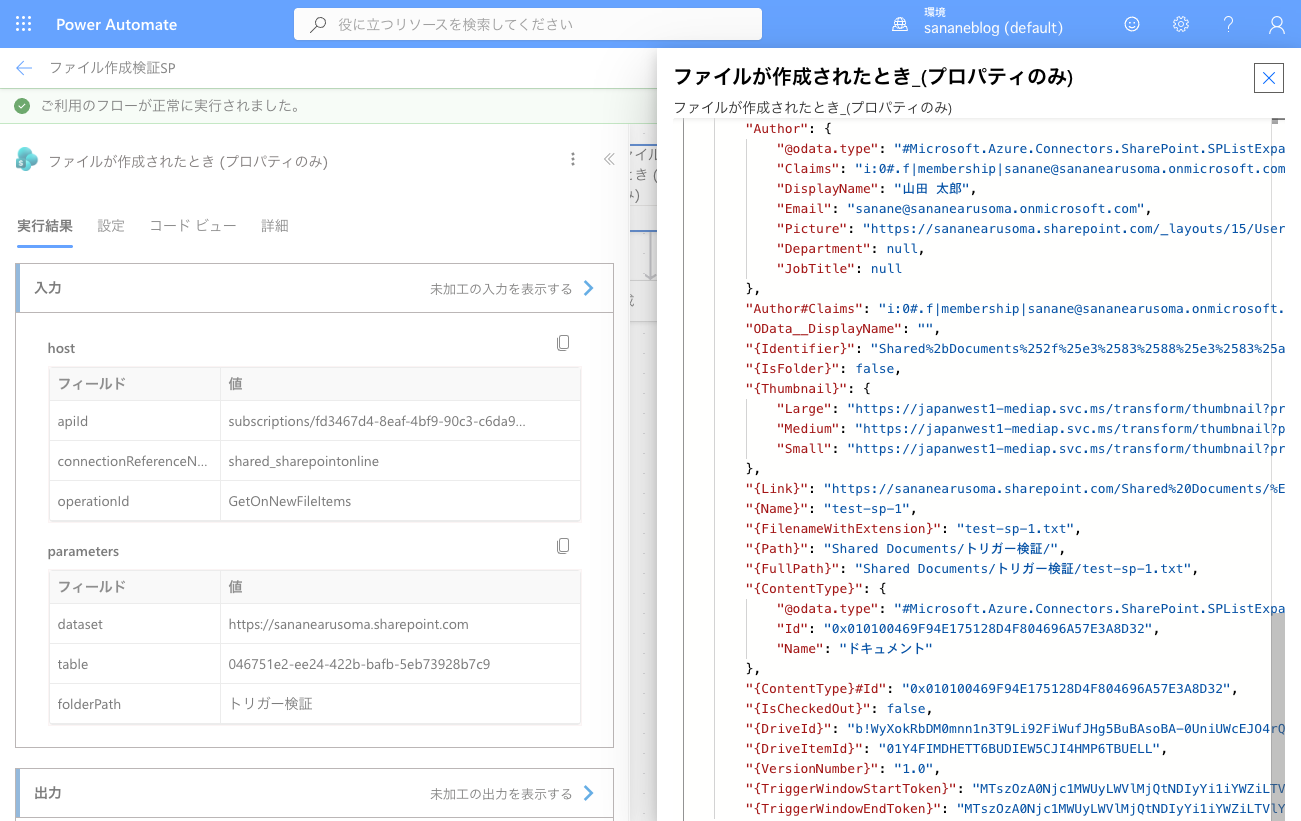Click the ファイル作成検証SP flow name
Screen dimensions: 1301x821
[113, 68]
